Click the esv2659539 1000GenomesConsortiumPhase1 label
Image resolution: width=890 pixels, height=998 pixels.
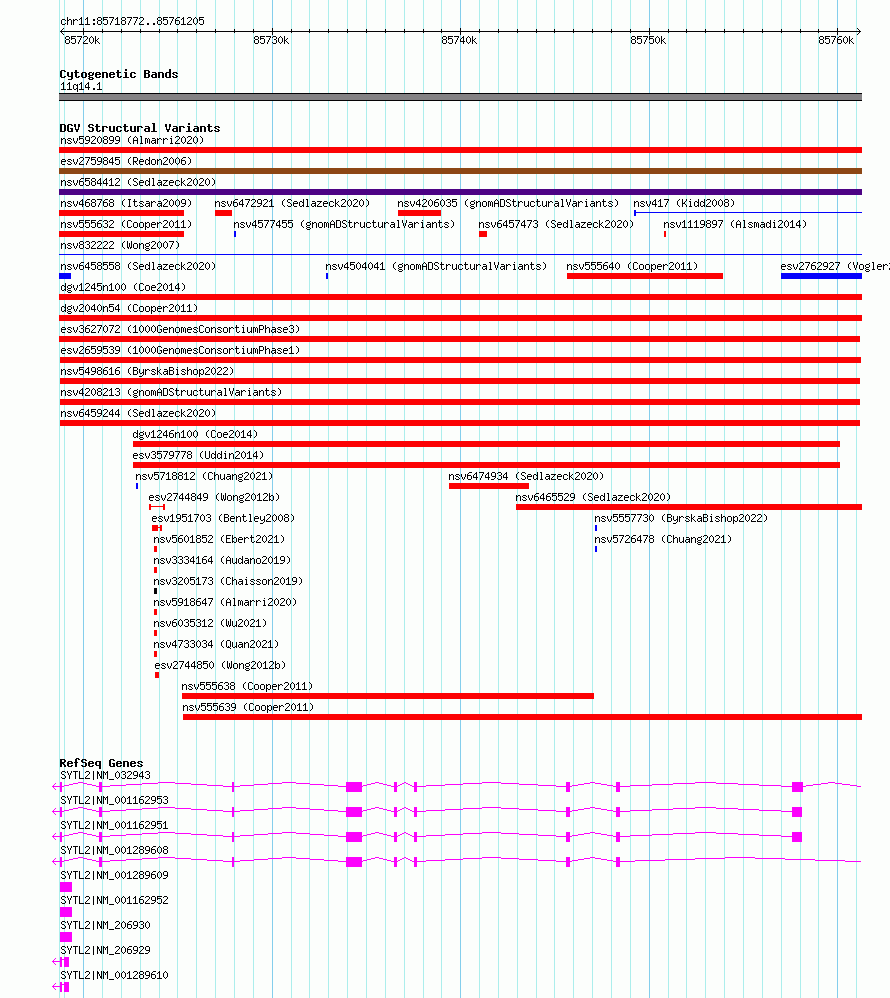[x=180, y=350]
